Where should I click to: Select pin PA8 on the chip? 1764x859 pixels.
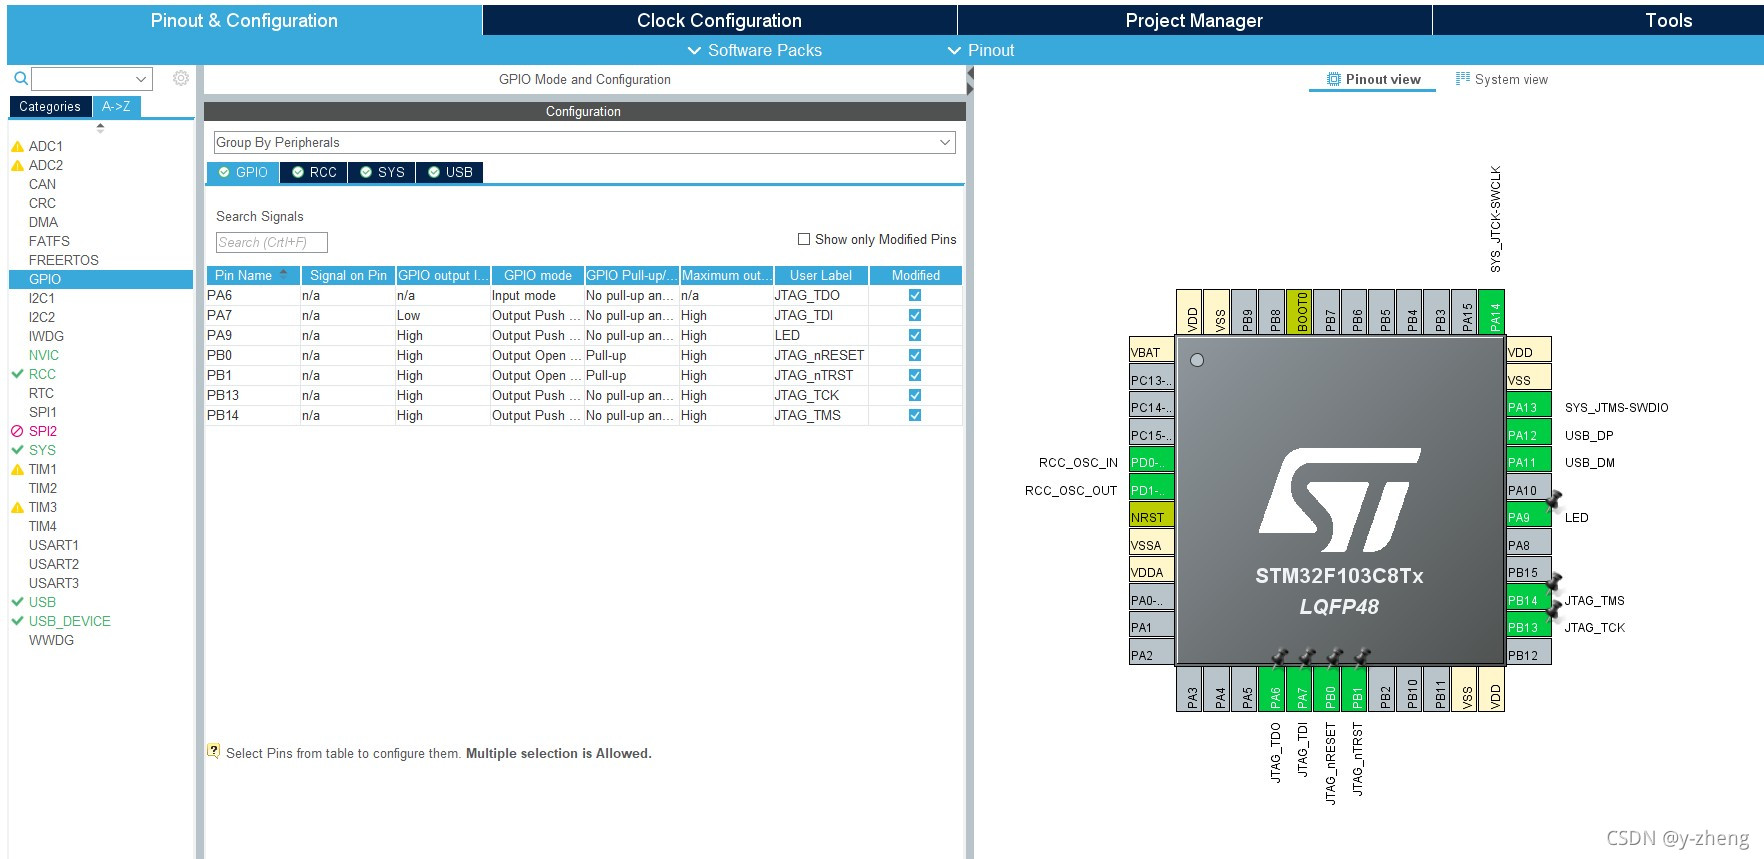[x=1528, y=545]
